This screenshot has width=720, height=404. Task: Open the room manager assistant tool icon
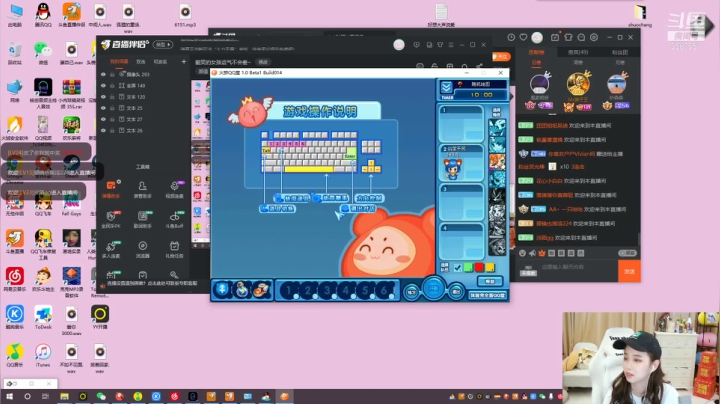pyautogui.click(x=143, y=188)
